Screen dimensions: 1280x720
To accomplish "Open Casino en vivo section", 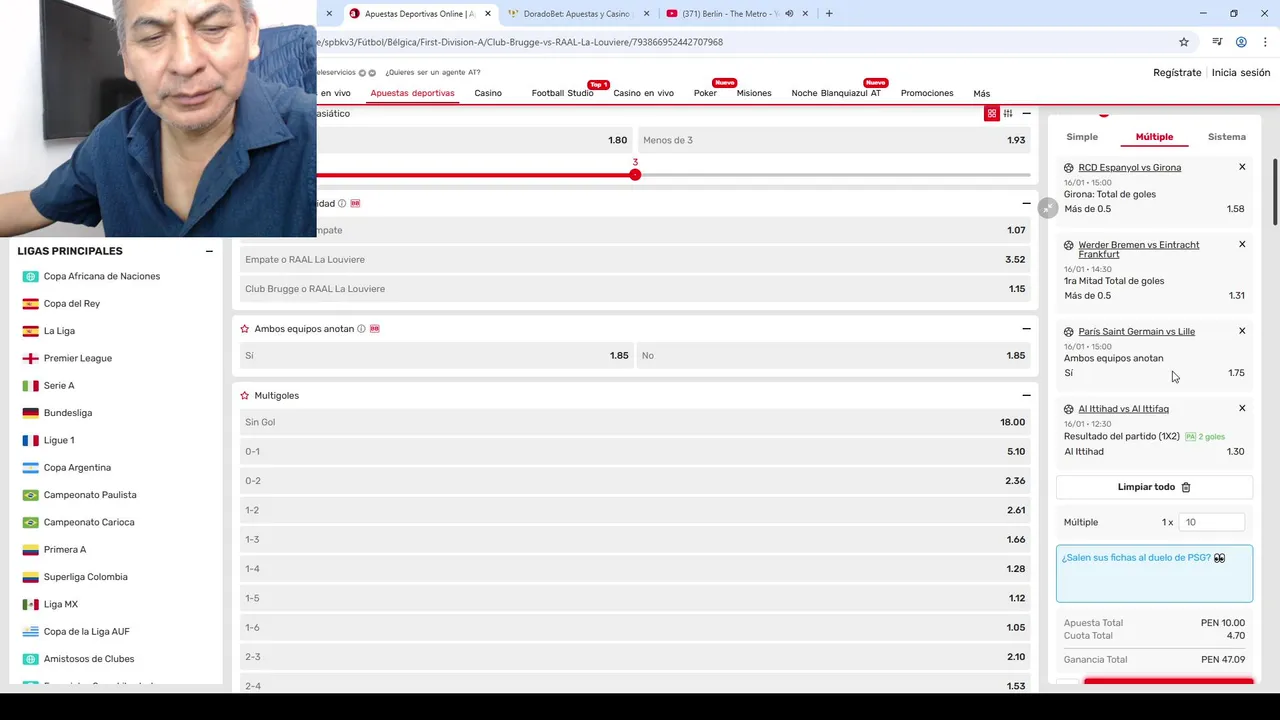I will coord(643,93).
